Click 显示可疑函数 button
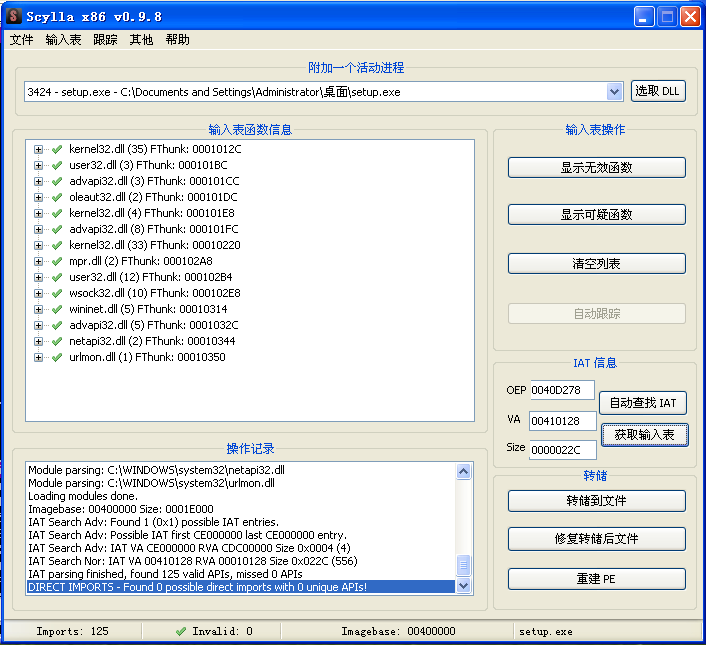 coord(597,215)
